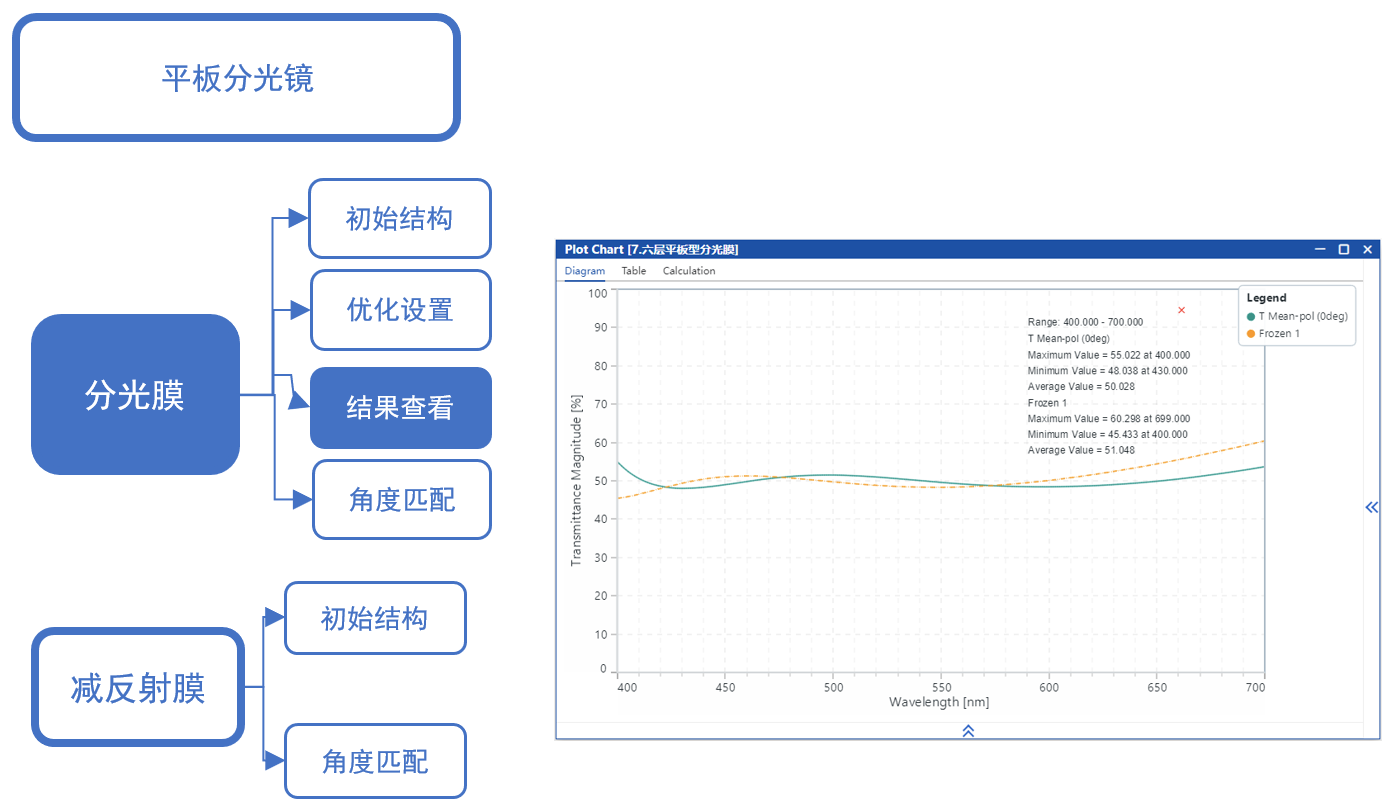Viewport: 1389px width, 805px height.
Task: Switch to the Diagram tab
Action: (584, 271)
